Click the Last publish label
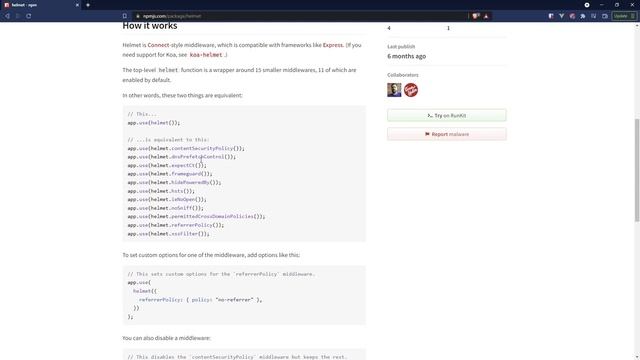Image resolution: width=640 pixels, height=360 pixels. coord(401,47)
